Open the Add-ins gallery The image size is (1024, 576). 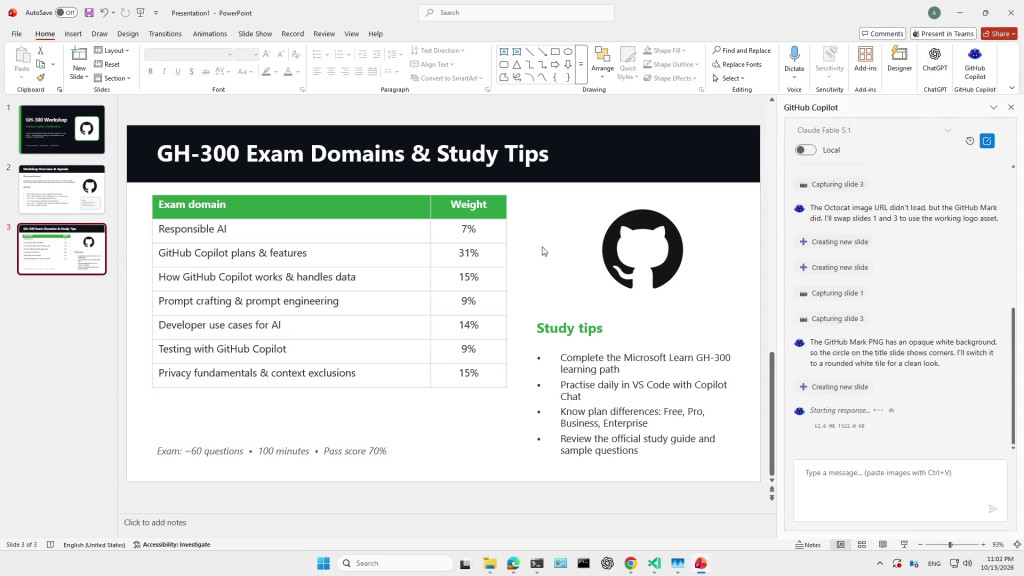point(865,59)
